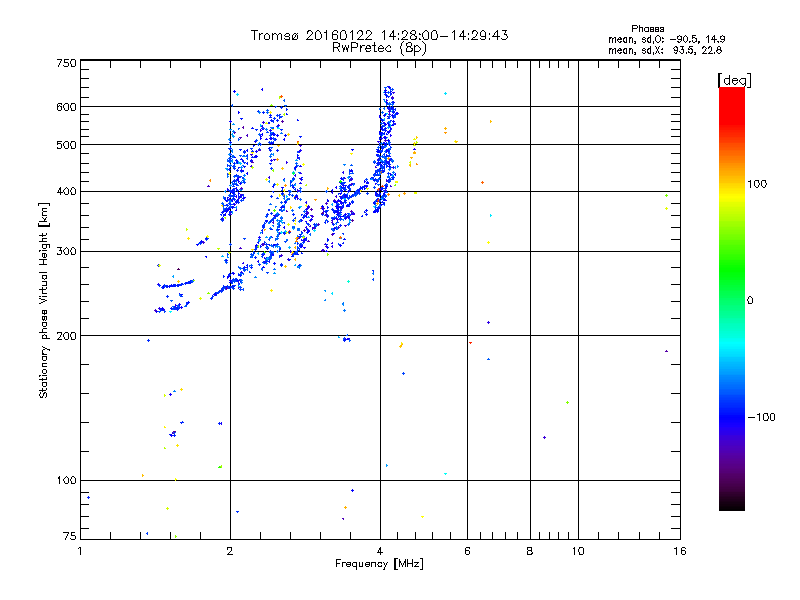
Task: Click the x-axis '4' tick label
Action: coord(380,551)
